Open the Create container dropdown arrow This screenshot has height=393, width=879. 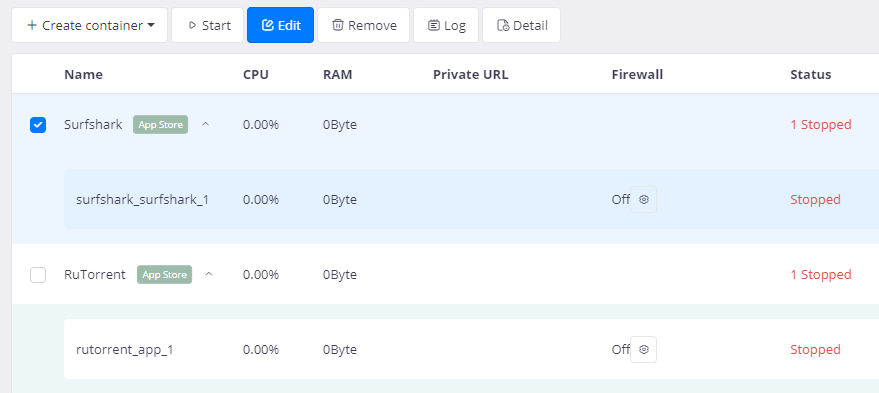click(x=151, y=25)
